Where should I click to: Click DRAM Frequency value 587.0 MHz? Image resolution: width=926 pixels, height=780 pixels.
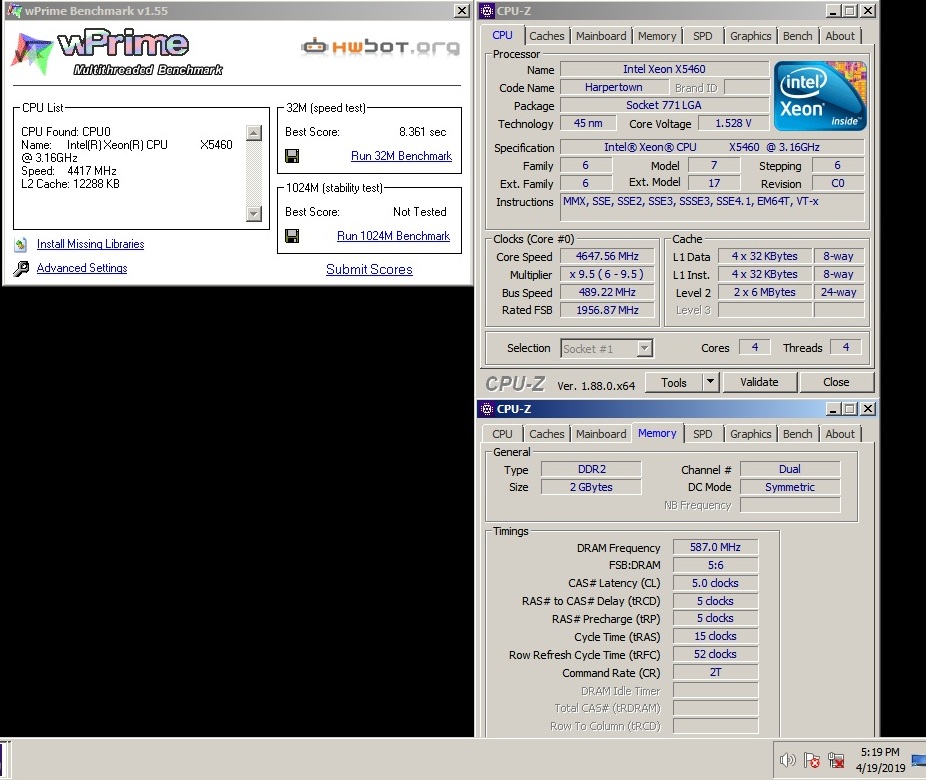(715, 547)
